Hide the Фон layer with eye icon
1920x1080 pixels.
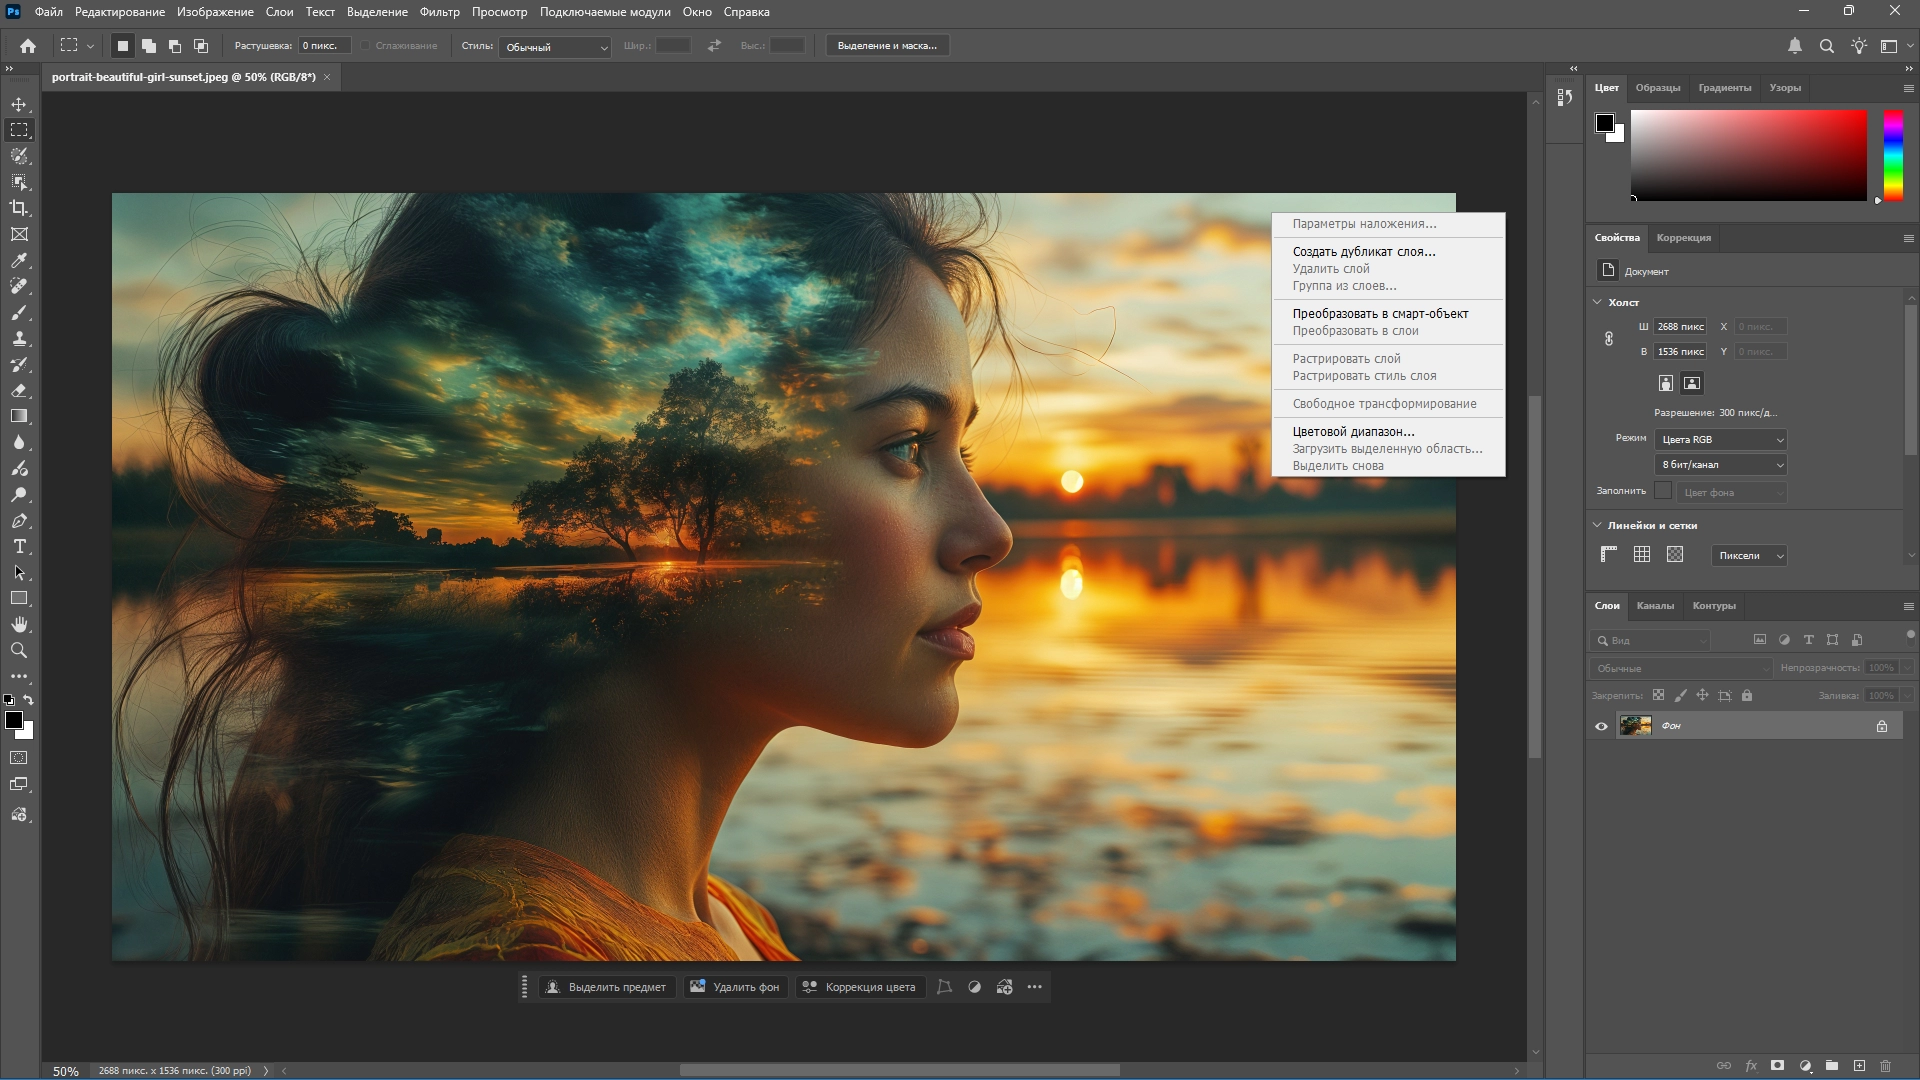1601,726
